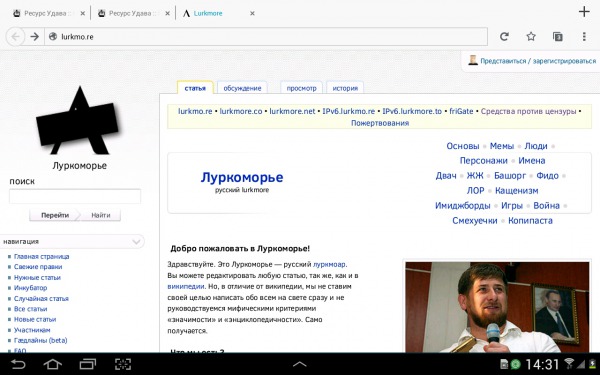Expand the bottom panel up-arrow

tap(300, 364)
